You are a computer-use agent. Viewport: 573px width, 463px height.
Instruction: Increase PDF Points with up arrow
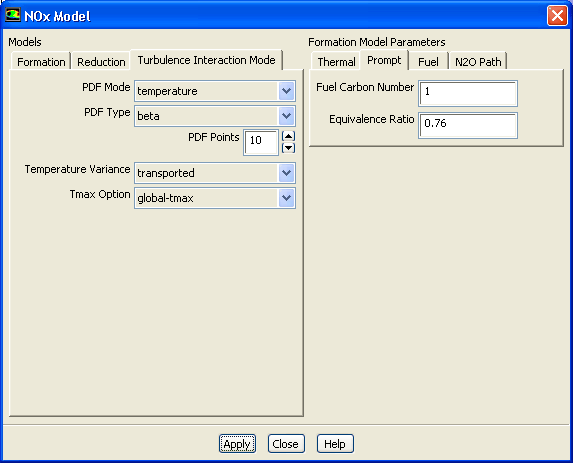coord(288,136)
